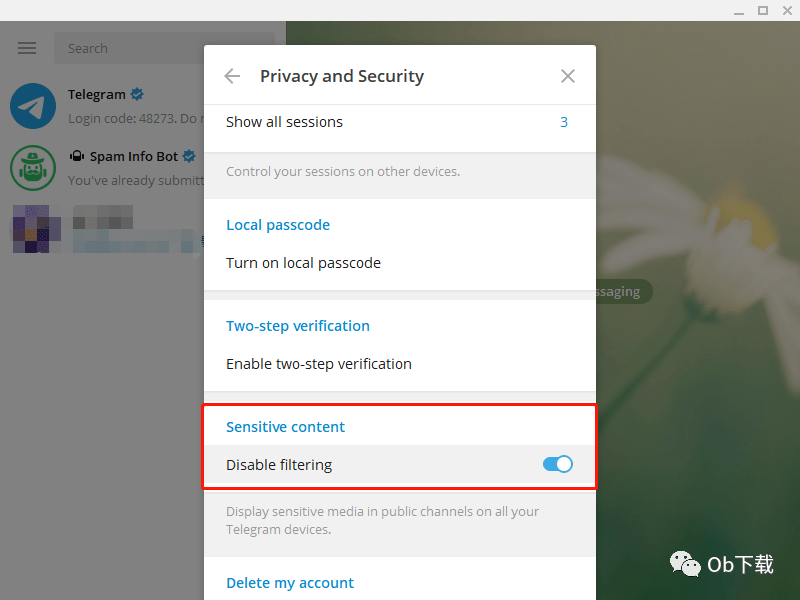Screen dimensions: 800x600
Task: Close the Privacy and Security dialog
Action: tap(567, 76)
